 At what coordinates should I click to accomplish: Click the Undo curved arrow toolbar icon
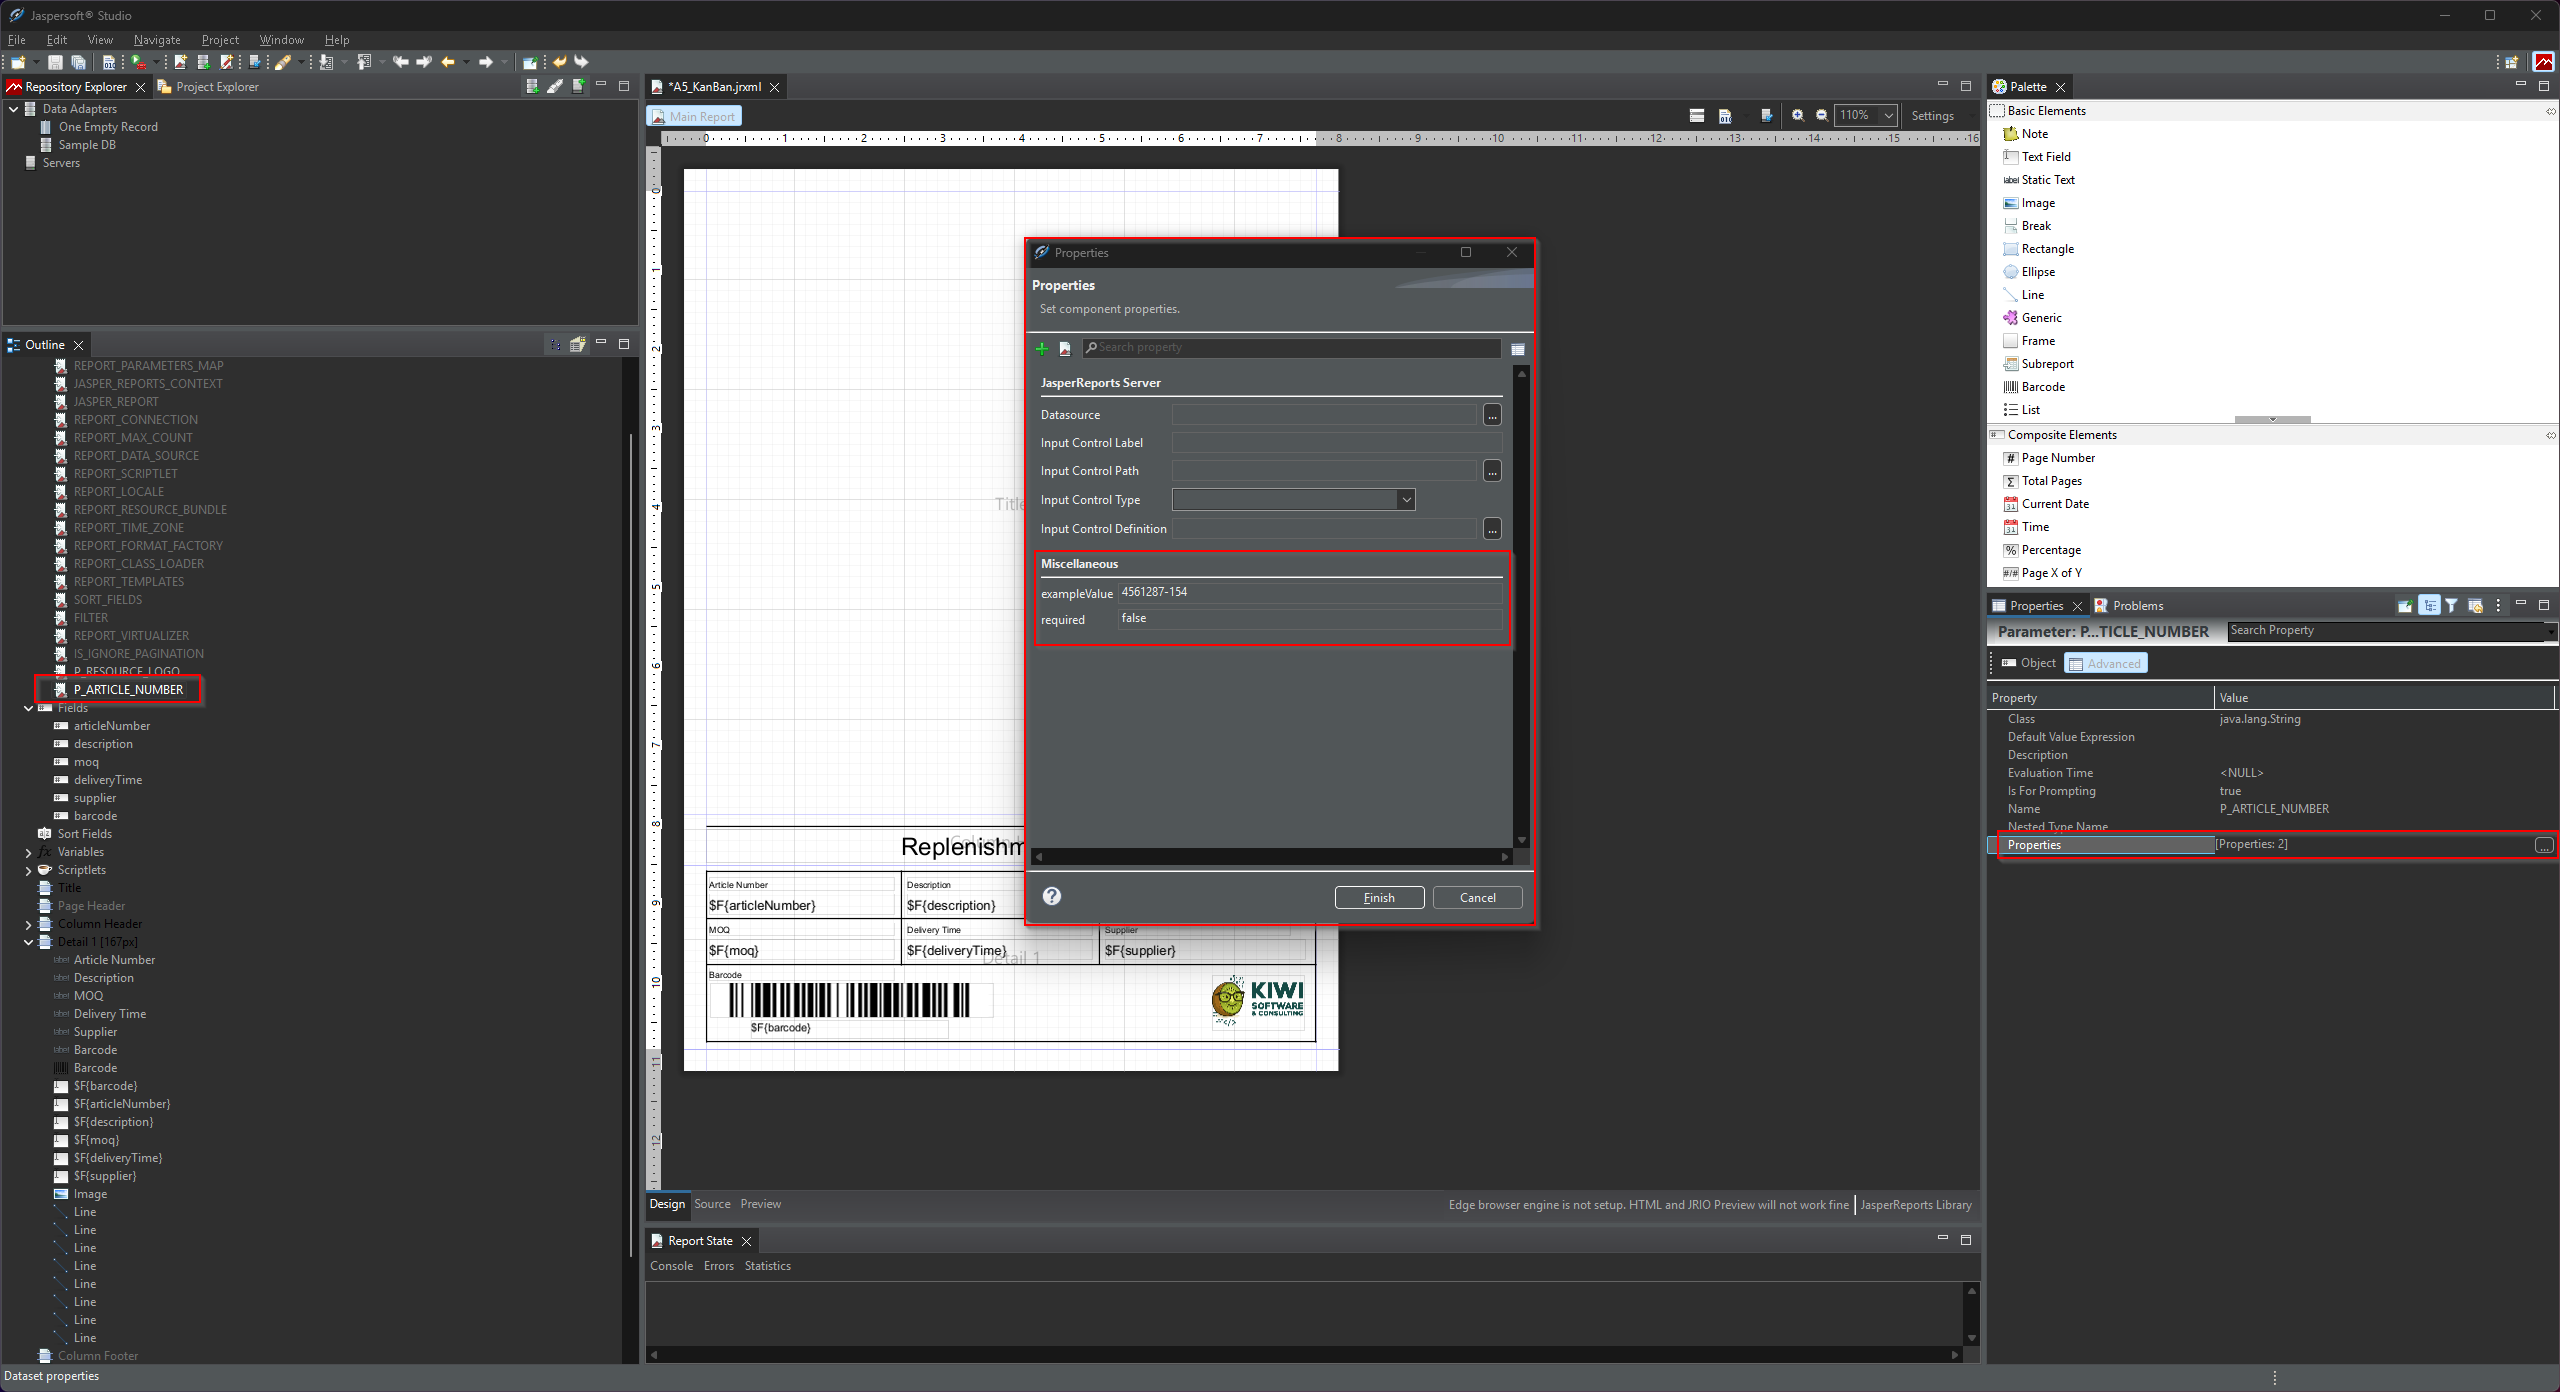[560, 62]
